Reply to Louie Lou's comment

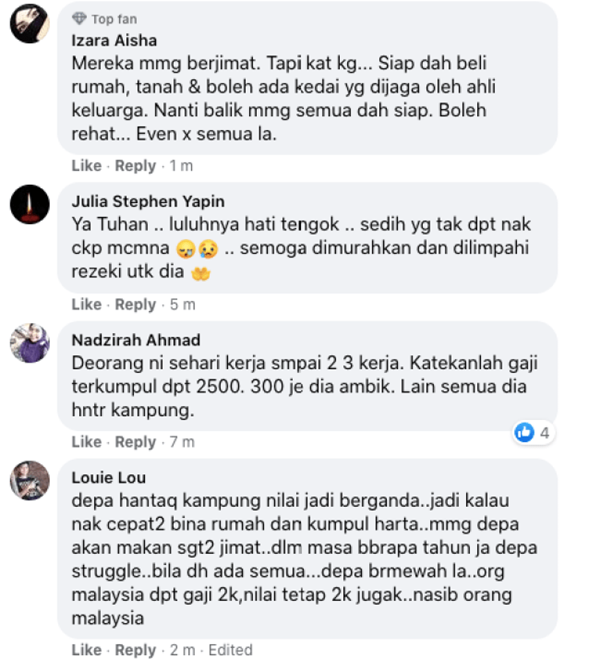pyautogui.click(x=135, y=650)
